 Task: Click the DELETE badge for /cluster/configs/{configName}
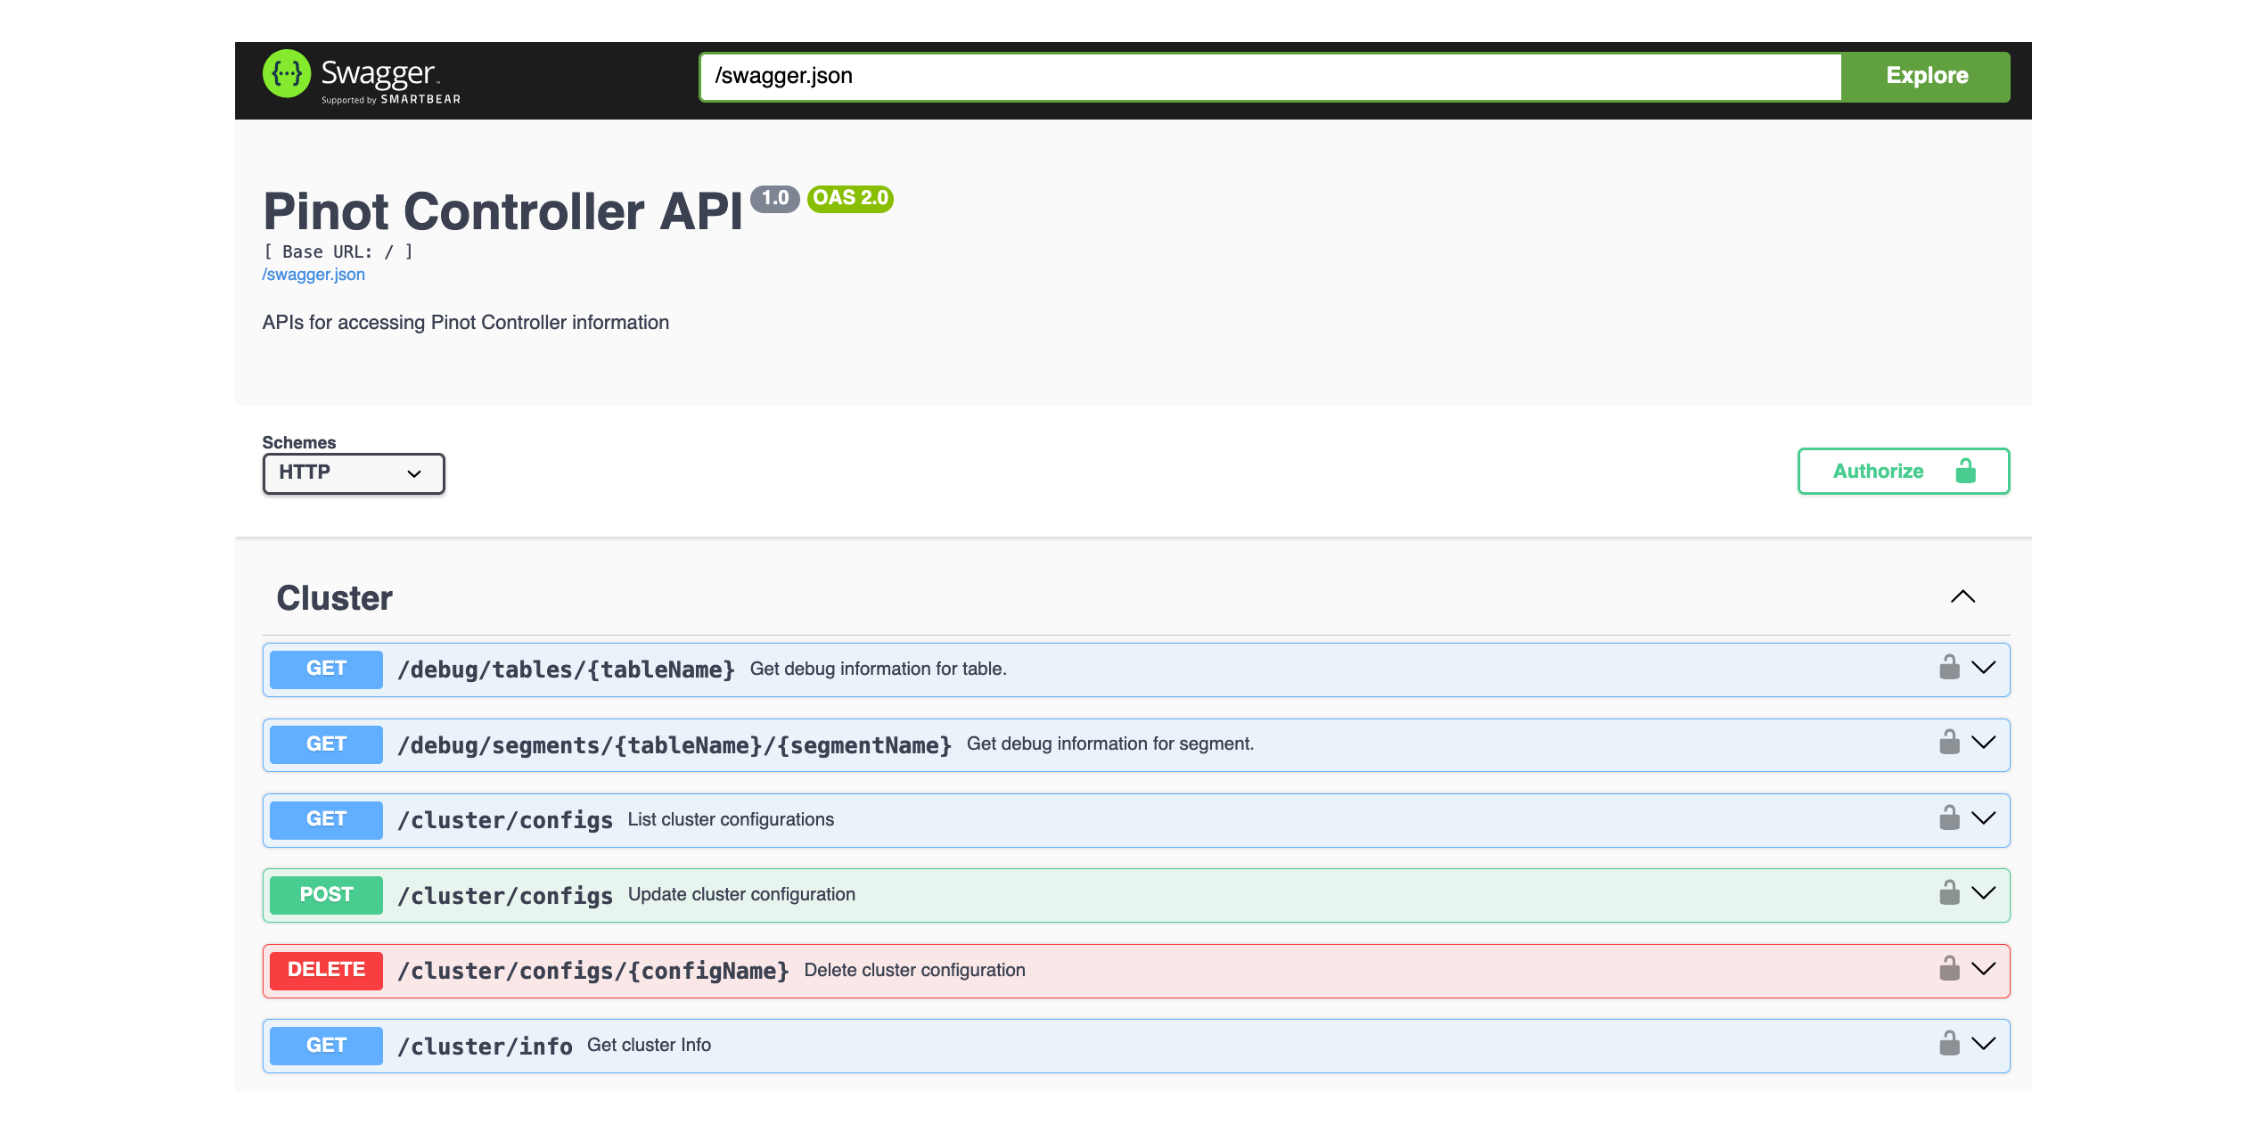[326, 971]
